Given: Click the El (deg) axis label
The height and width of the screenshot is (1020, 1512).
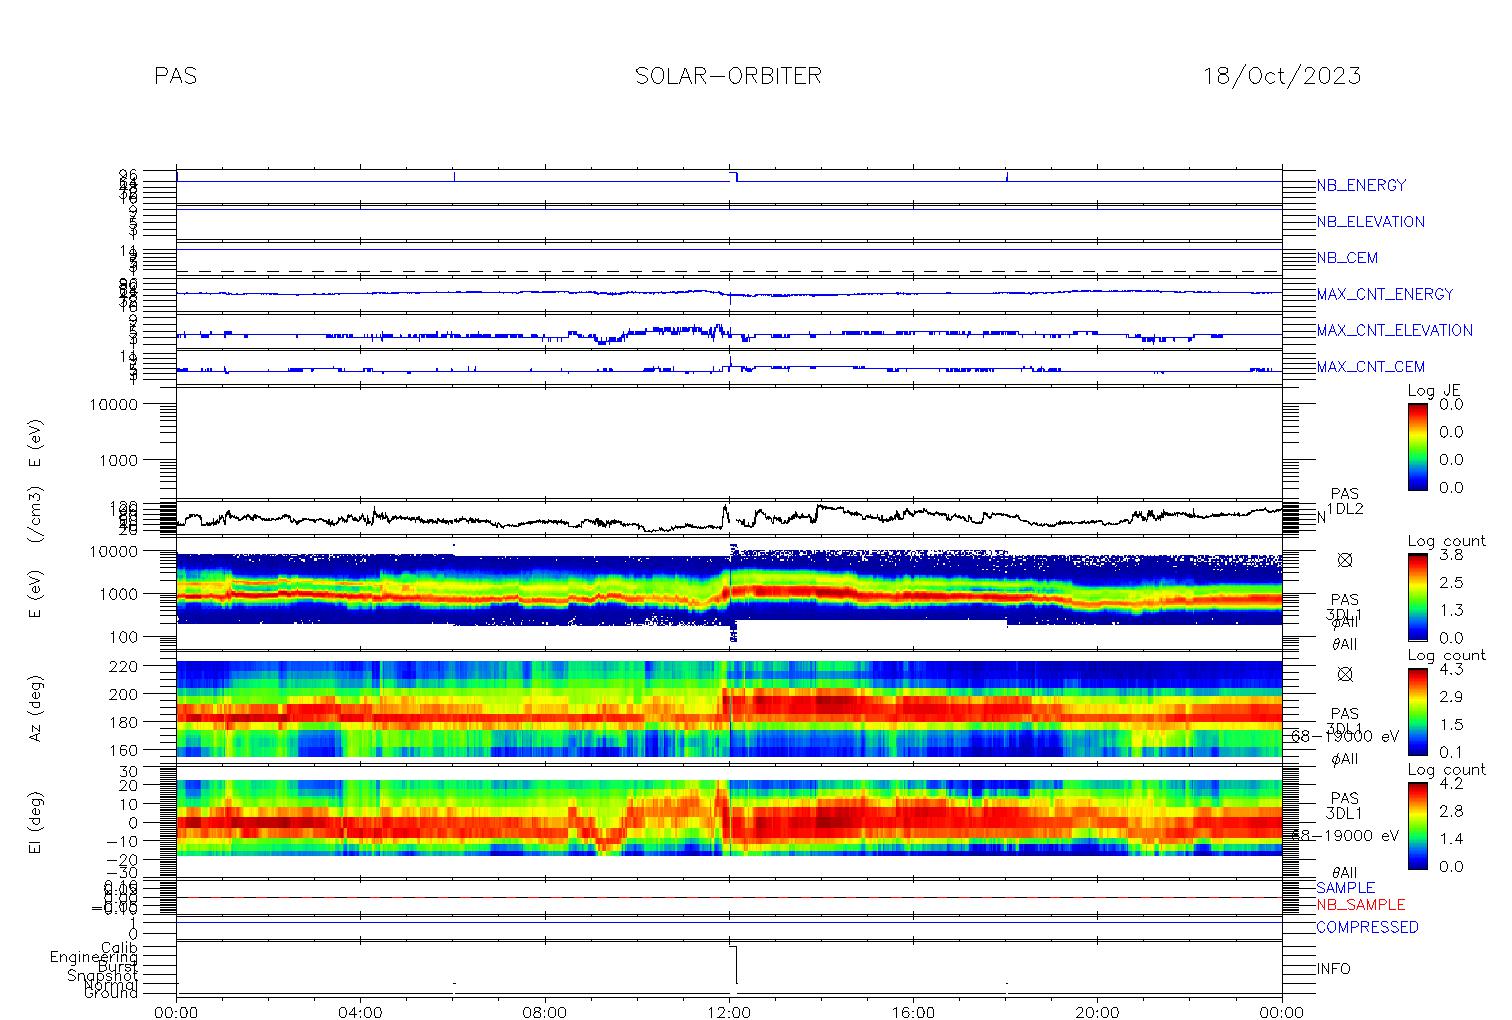Looking at the screenshot, I should pyautogui.click(x=36, y=822).
